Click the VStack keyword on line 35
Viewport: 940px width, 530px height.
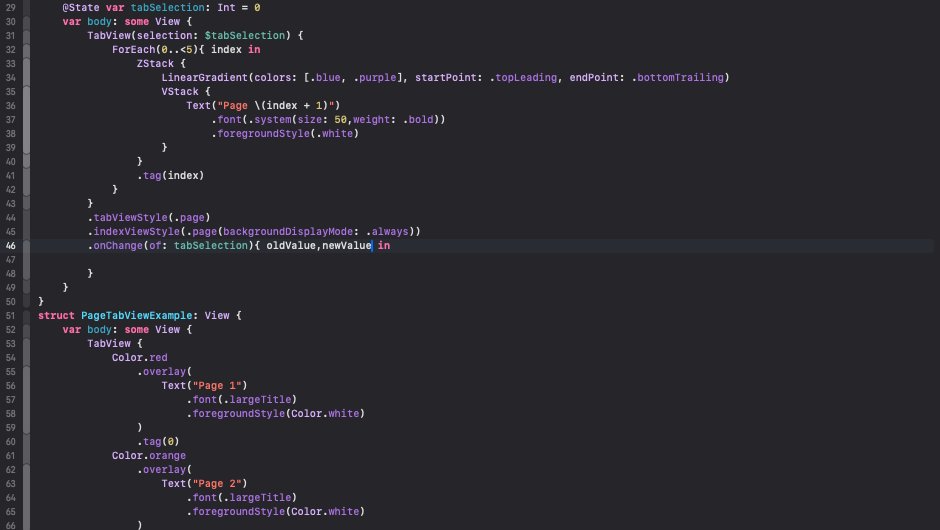click(x=180, y=92)
